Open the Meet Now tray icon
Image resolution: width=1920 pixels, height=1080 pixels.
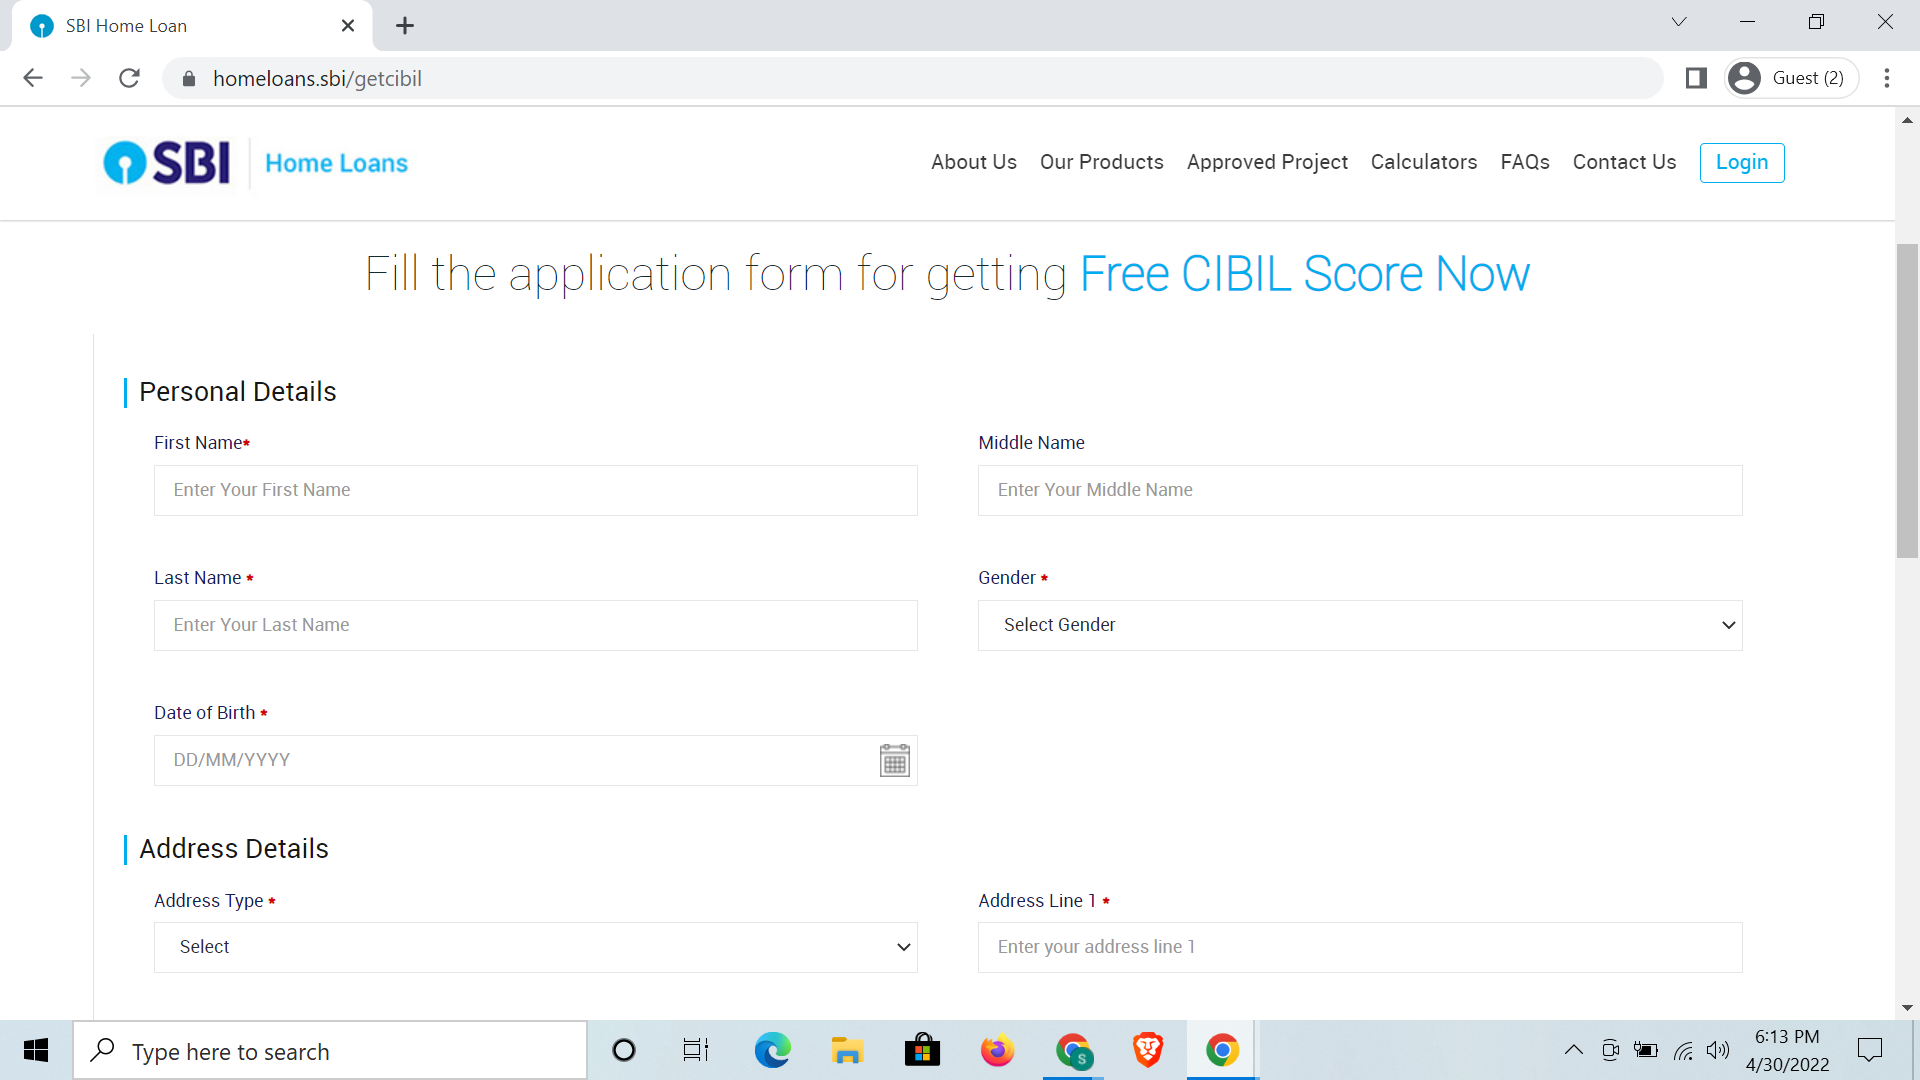[1610, 1050]
